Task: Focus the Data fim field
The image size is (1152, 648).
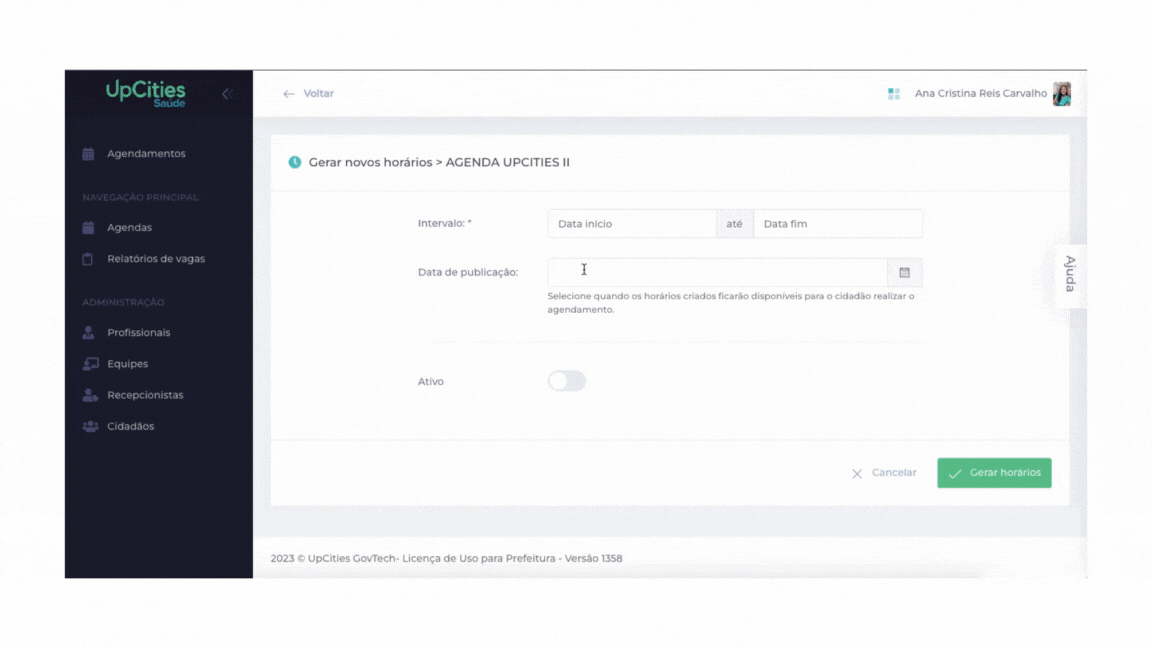Action: [838, 223]
